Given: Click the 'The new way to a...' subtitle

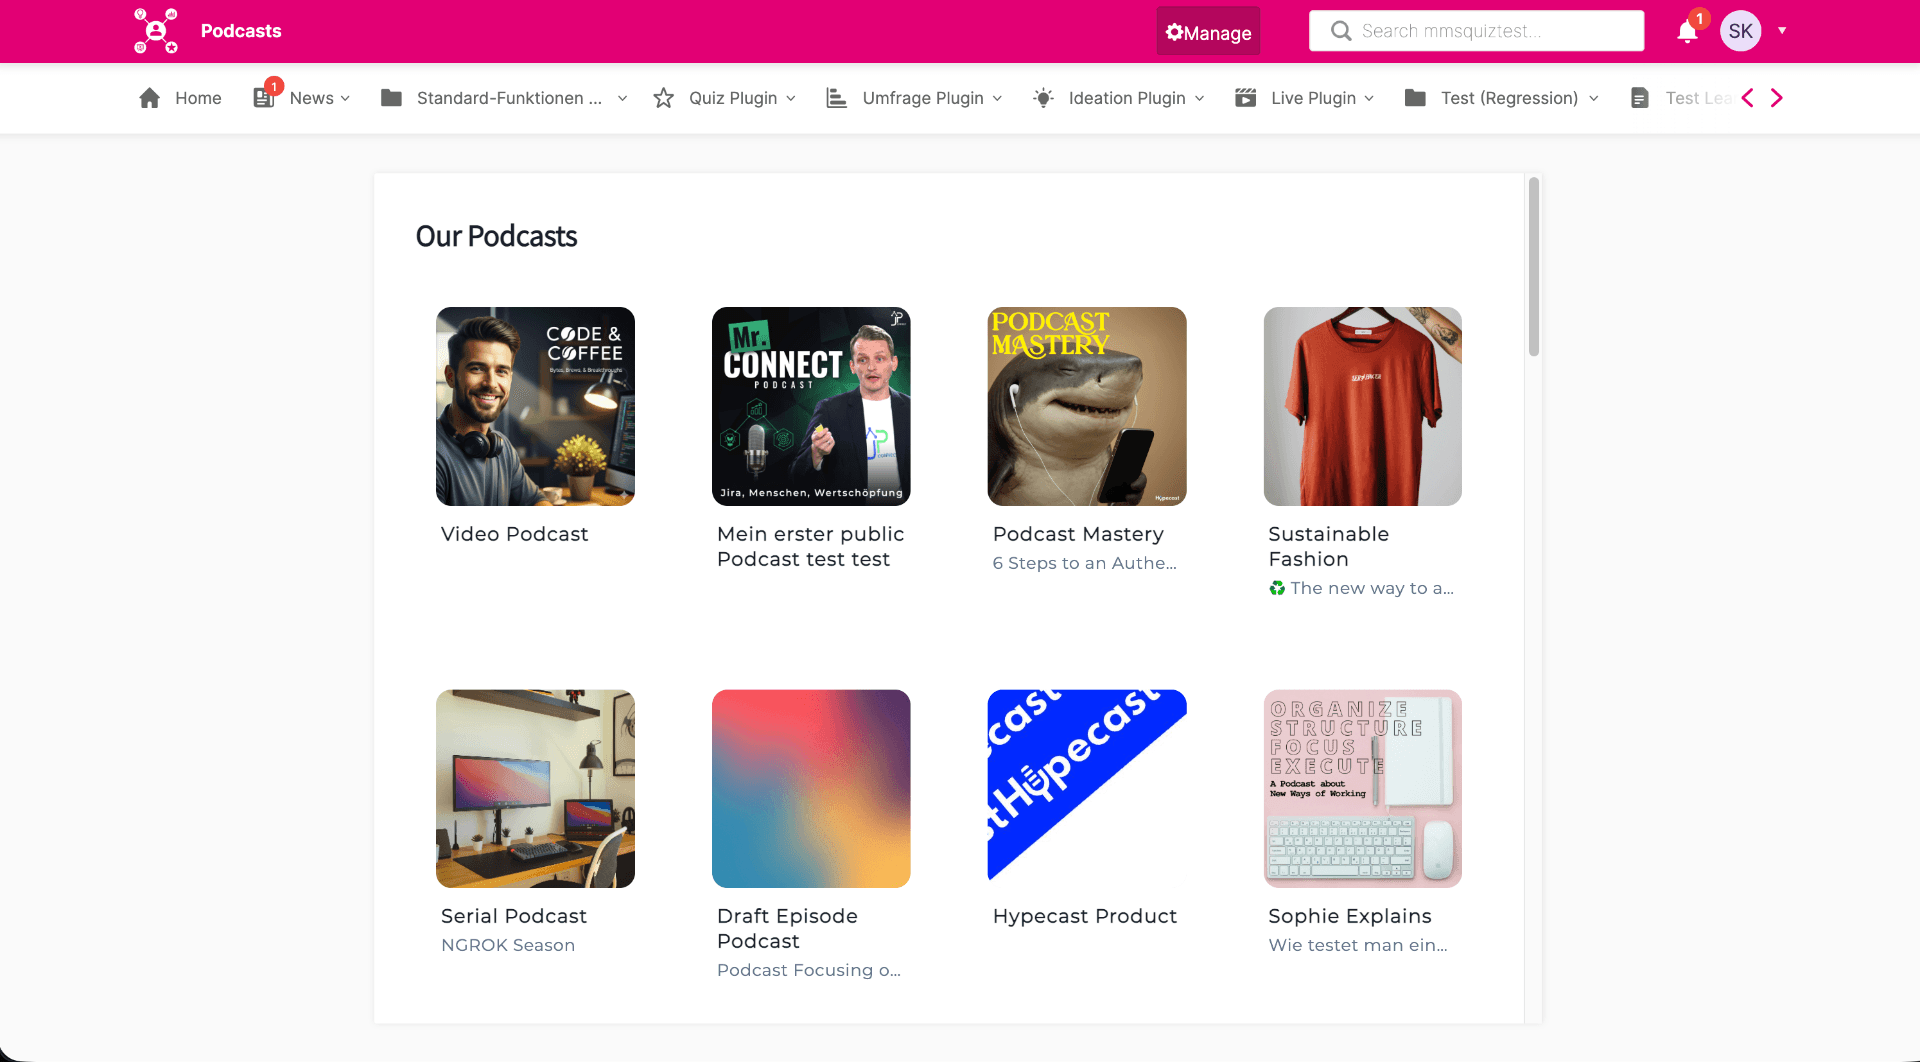Looking at the screenshot, I should tap(1361, 588).
